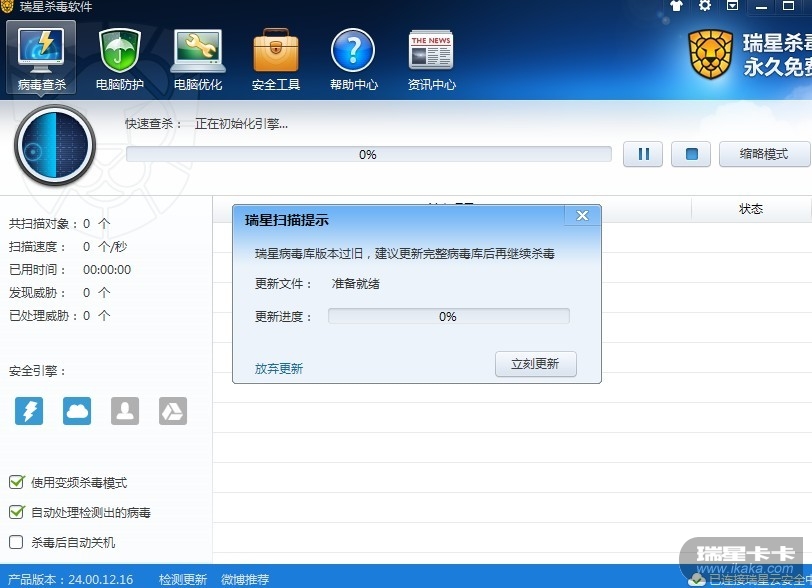Click the gray person engine icon

click(125, 411)
